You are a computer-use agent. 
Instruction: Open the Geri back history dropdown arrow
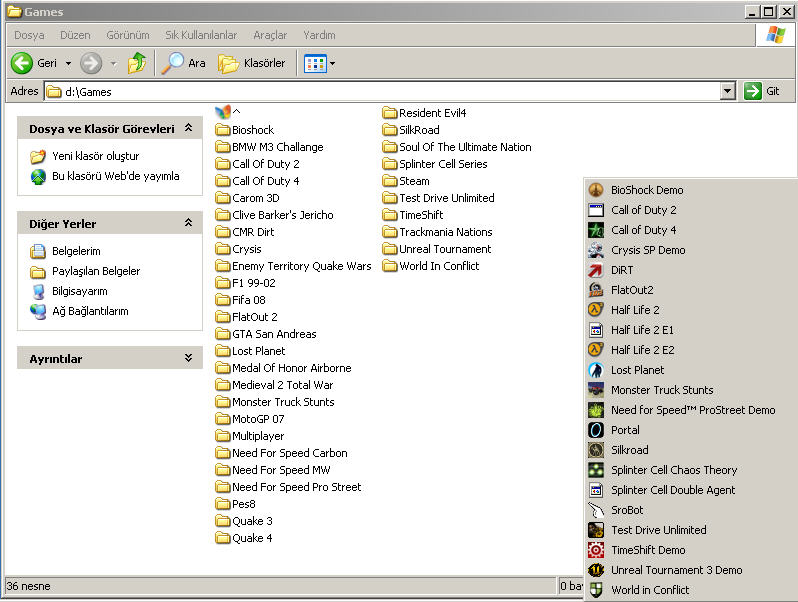click(x=68, y=64)
